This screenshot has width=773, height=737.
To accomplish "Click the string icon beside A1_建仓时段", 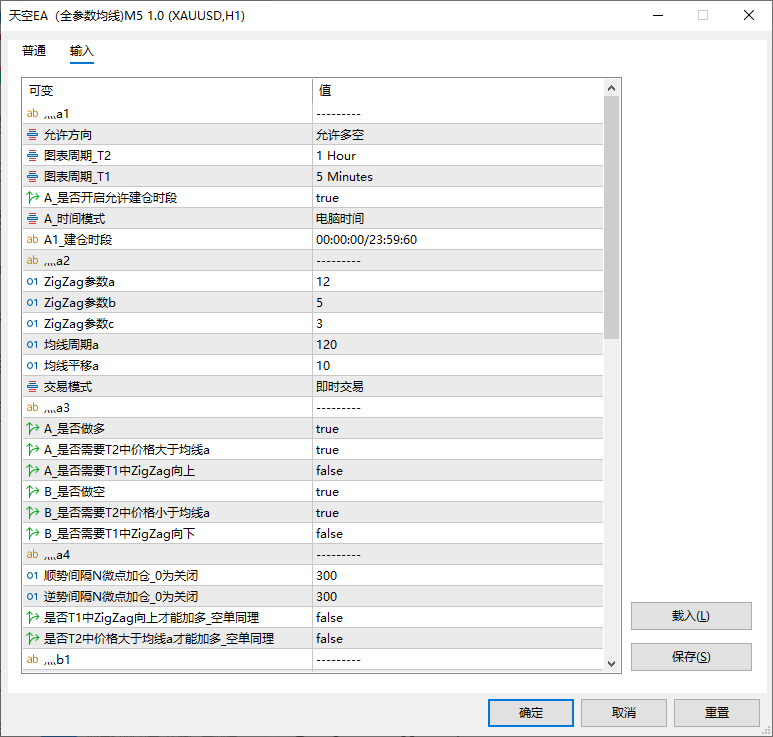I will coord(33,240).
